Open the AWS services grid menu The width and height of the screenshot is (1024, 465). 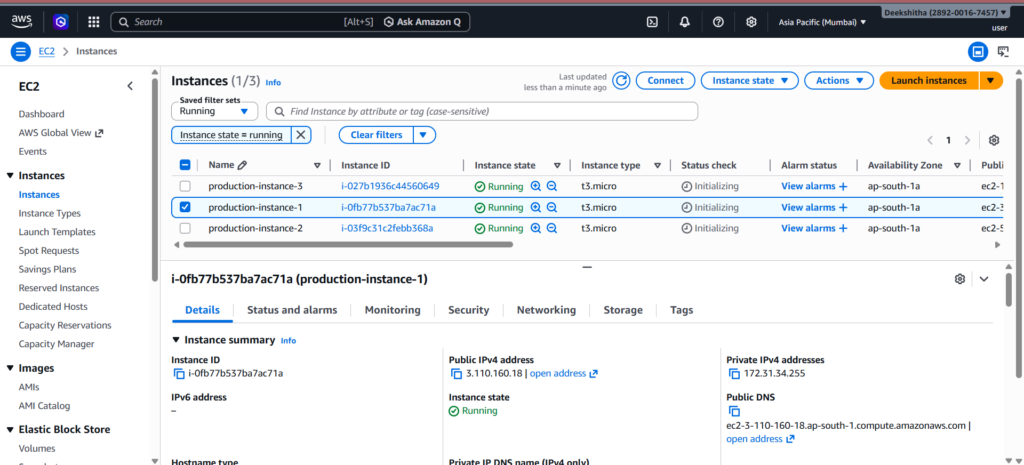tap(93, 21)
